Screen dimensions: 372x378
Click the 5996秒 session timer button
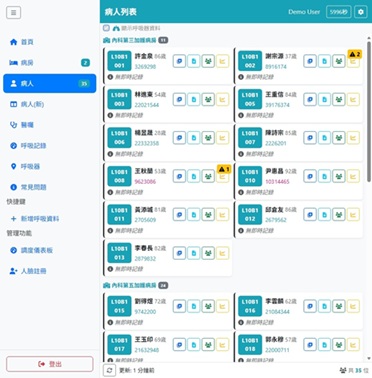coord(338,12)
